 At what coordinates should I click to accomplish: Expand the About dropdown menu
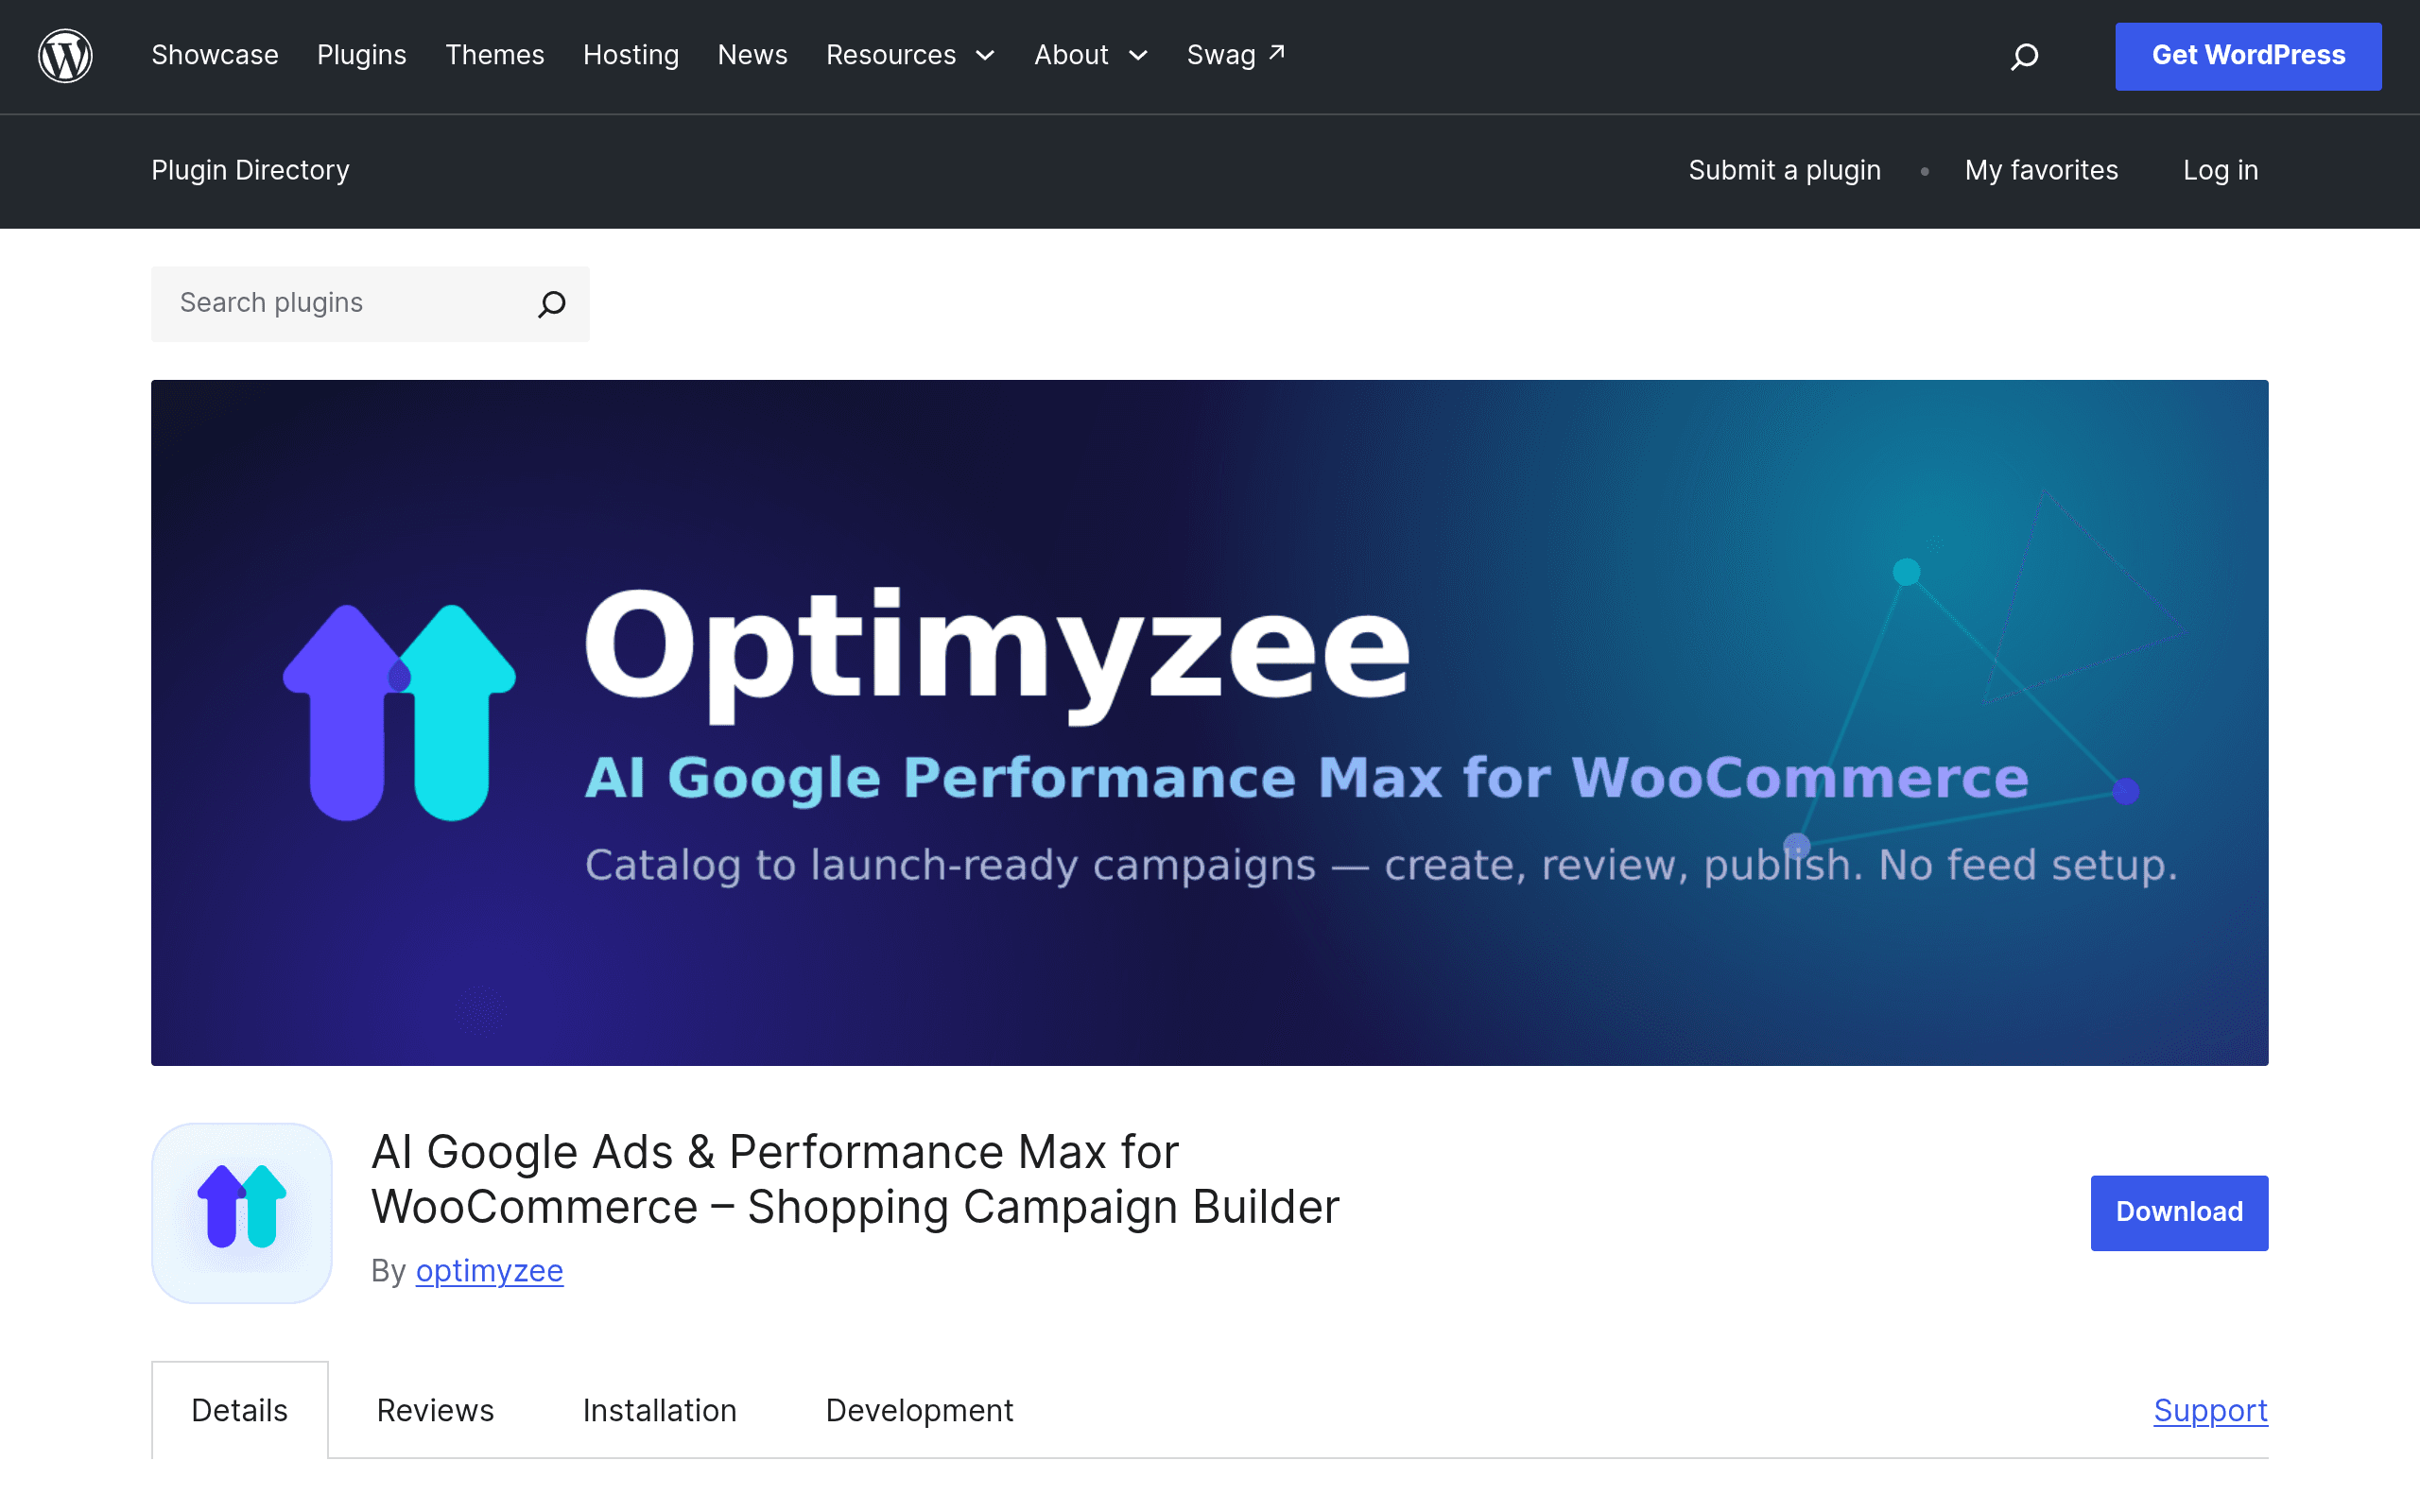point(1091,55)
